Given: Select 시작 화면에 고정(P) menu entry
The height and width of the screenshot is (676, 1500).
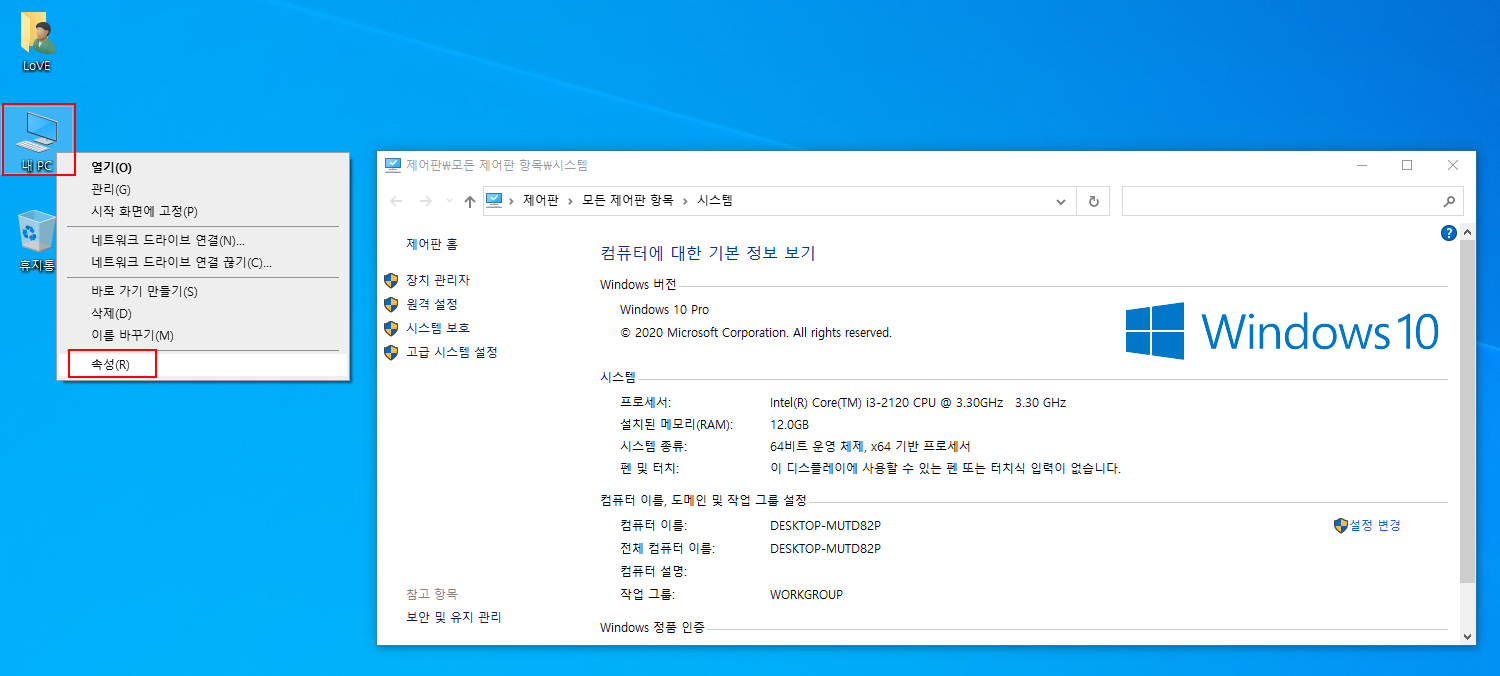Looking at the screenshot, I should pyautogui.click(x=203, y=212).
